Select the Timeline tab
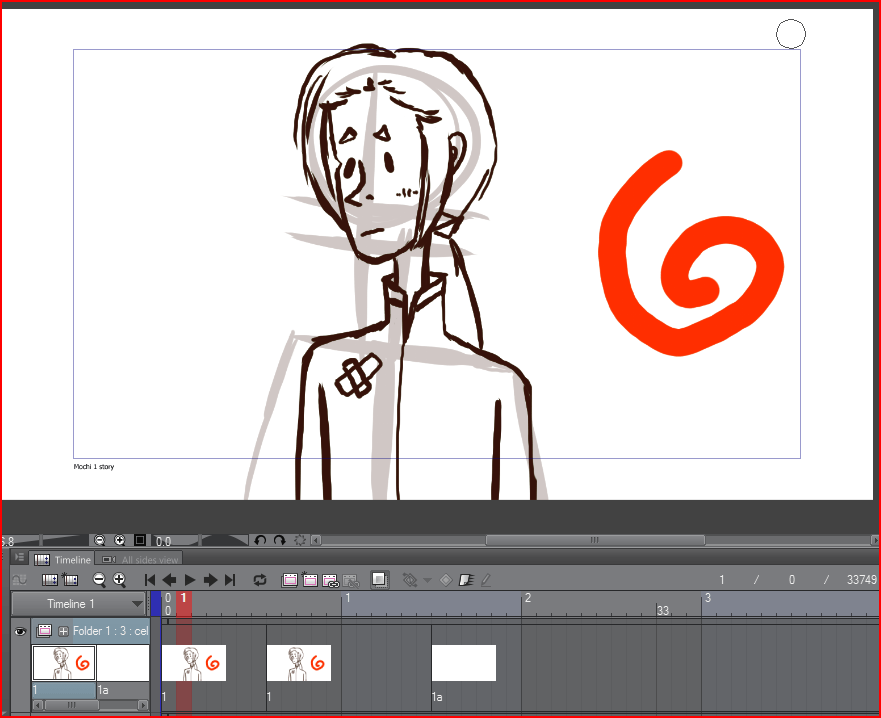 point(63,560)
